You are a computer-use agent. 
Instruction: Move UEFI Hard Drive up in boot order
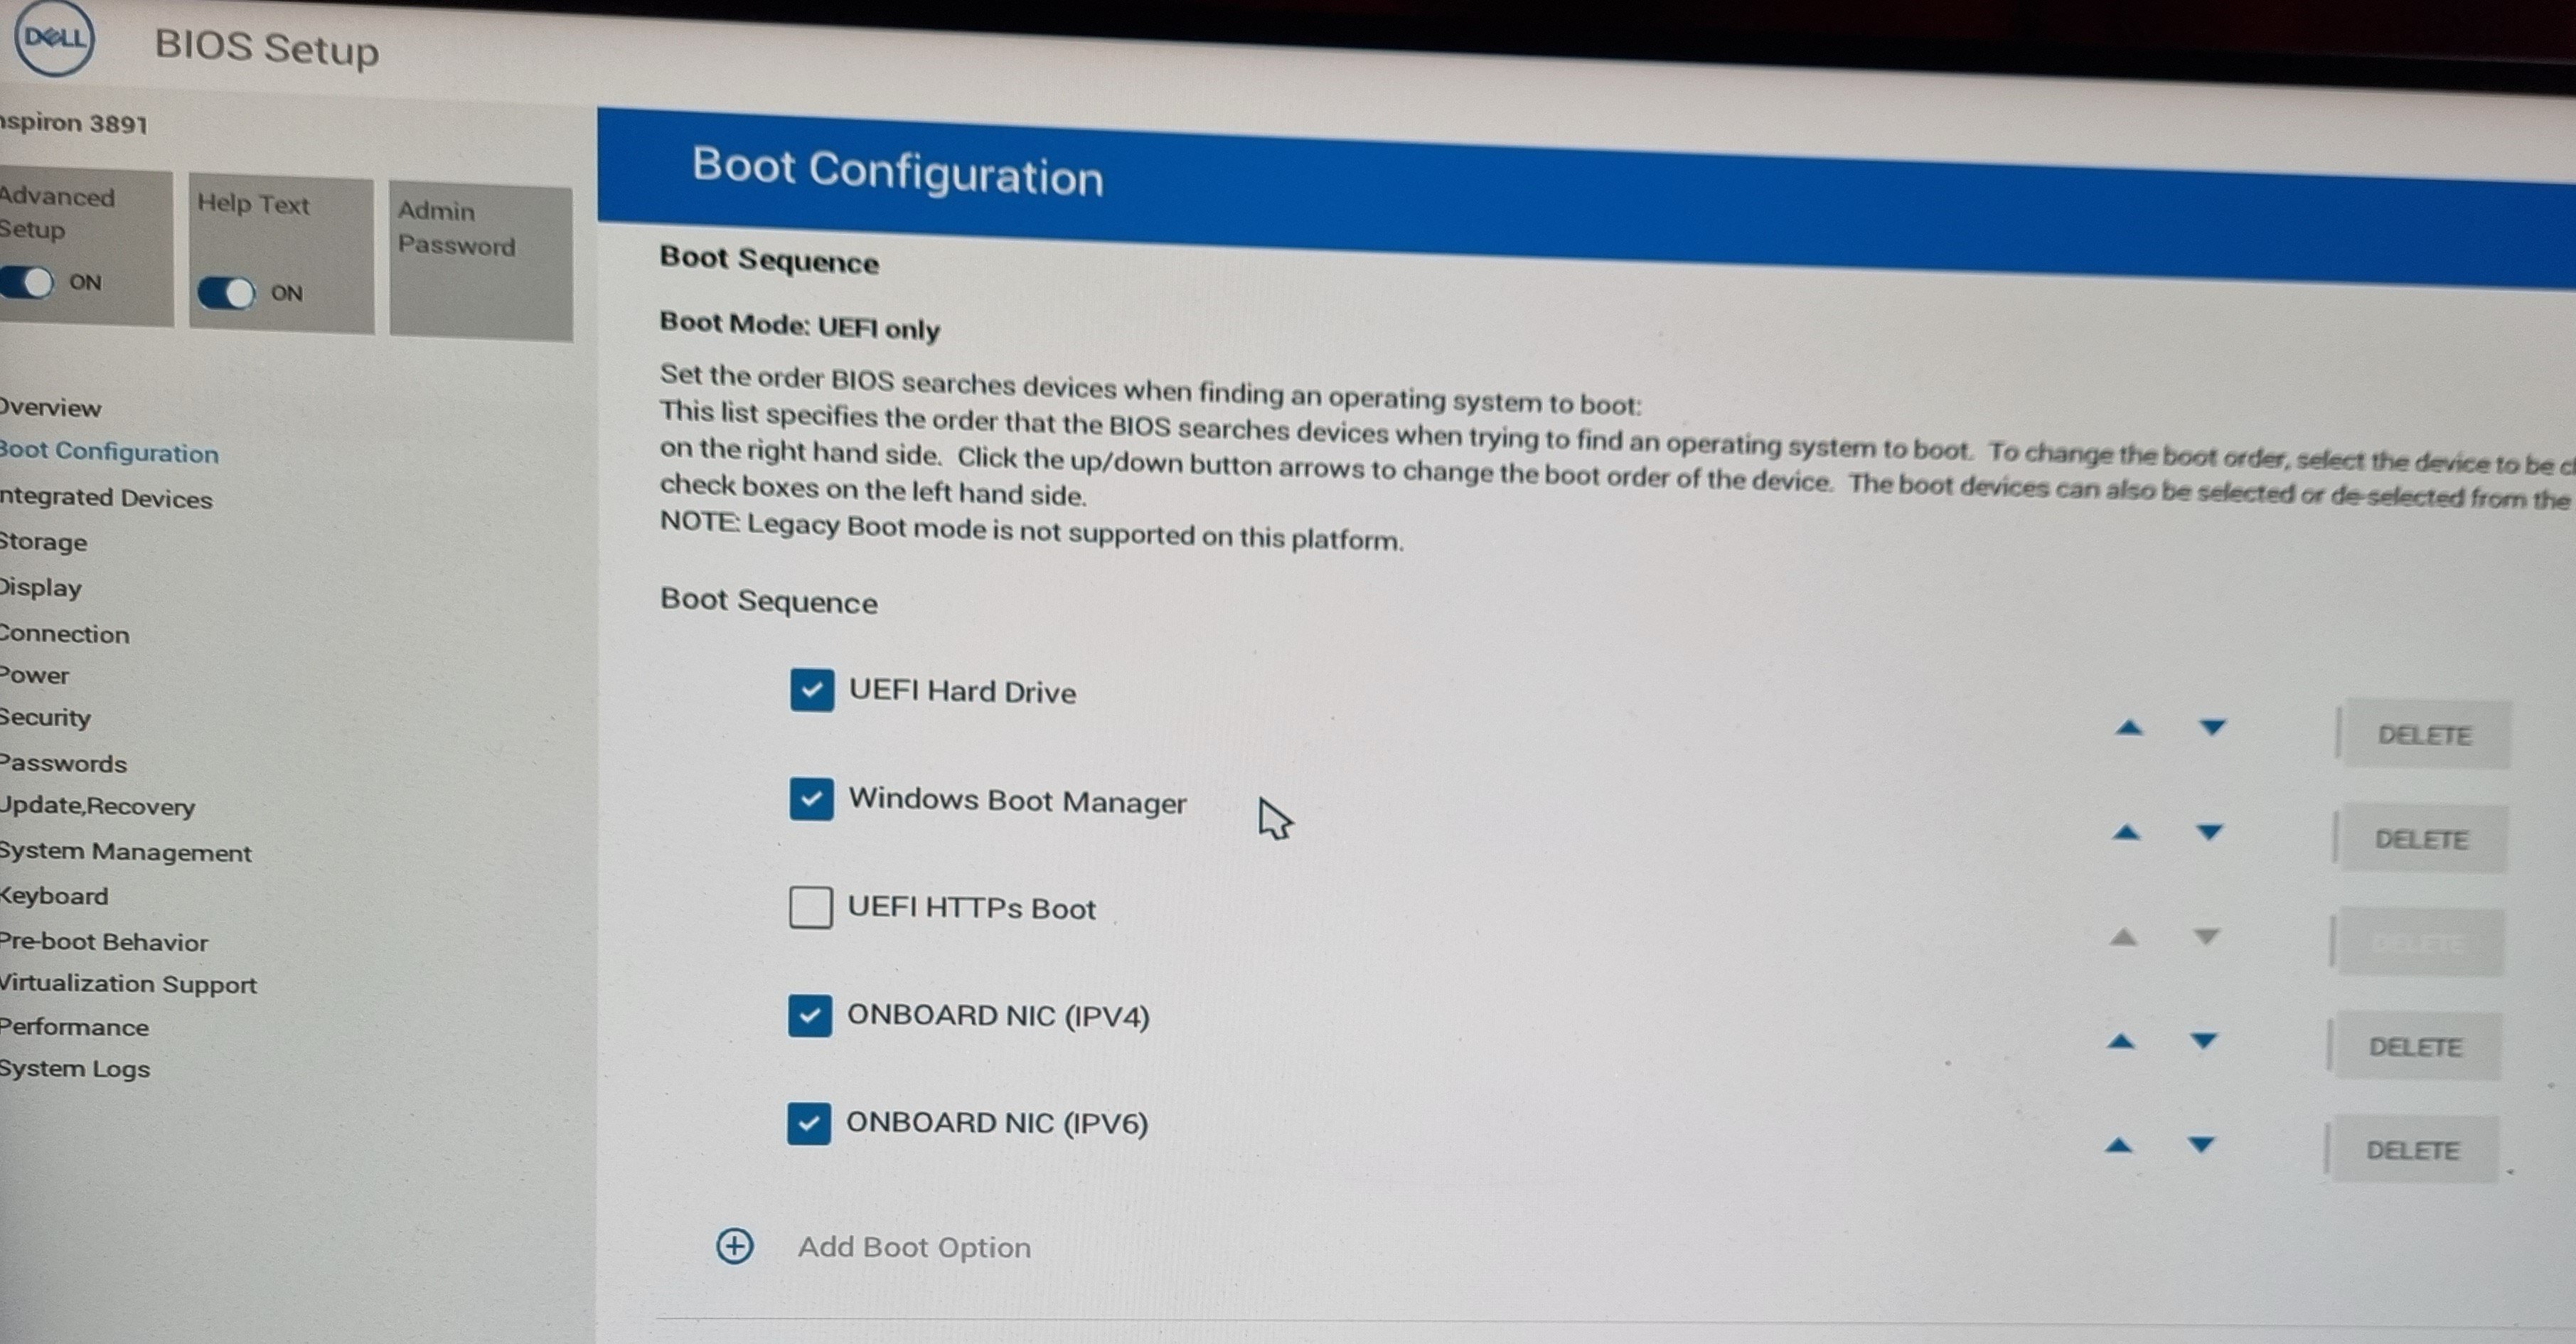[x=2129, y=728]
